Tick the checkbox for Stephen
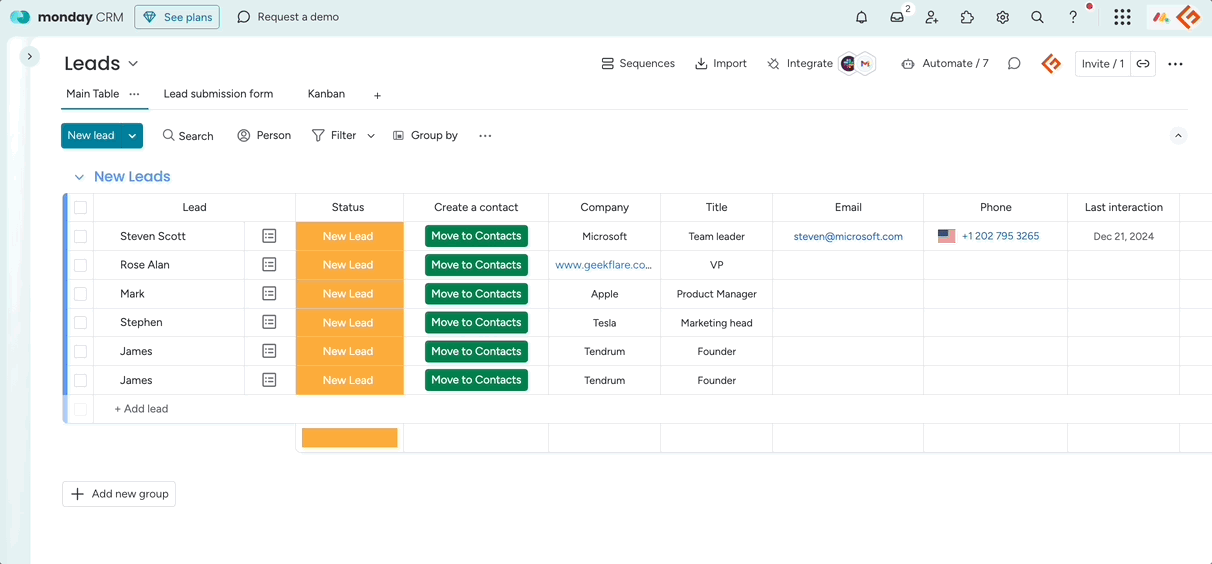Screen dimensions: 1212x564 coord(80,323)
